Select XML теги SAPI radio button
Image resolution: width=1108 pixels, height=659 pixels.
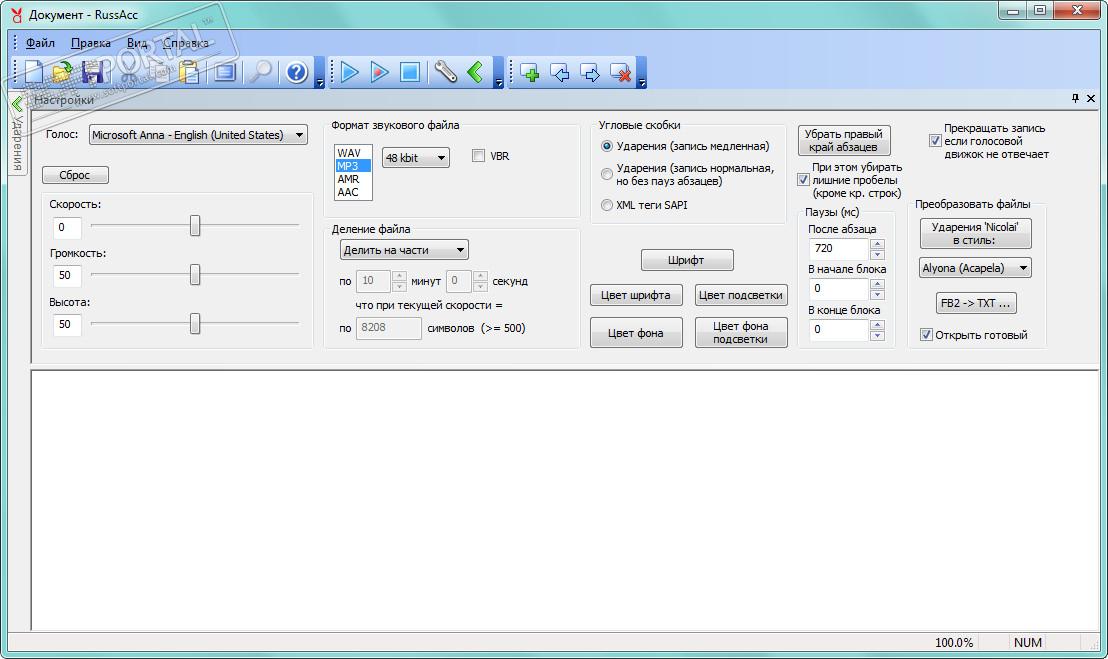click(x=606, y=205)
